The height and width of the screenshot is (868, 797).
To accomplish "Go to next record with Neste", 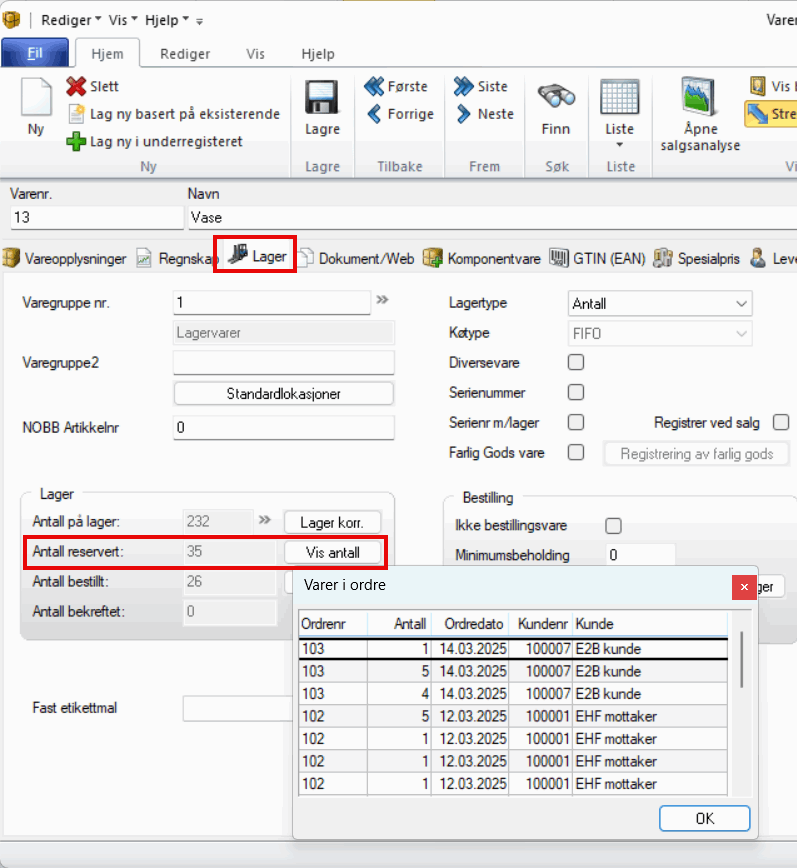I will (x=464, y=114).
